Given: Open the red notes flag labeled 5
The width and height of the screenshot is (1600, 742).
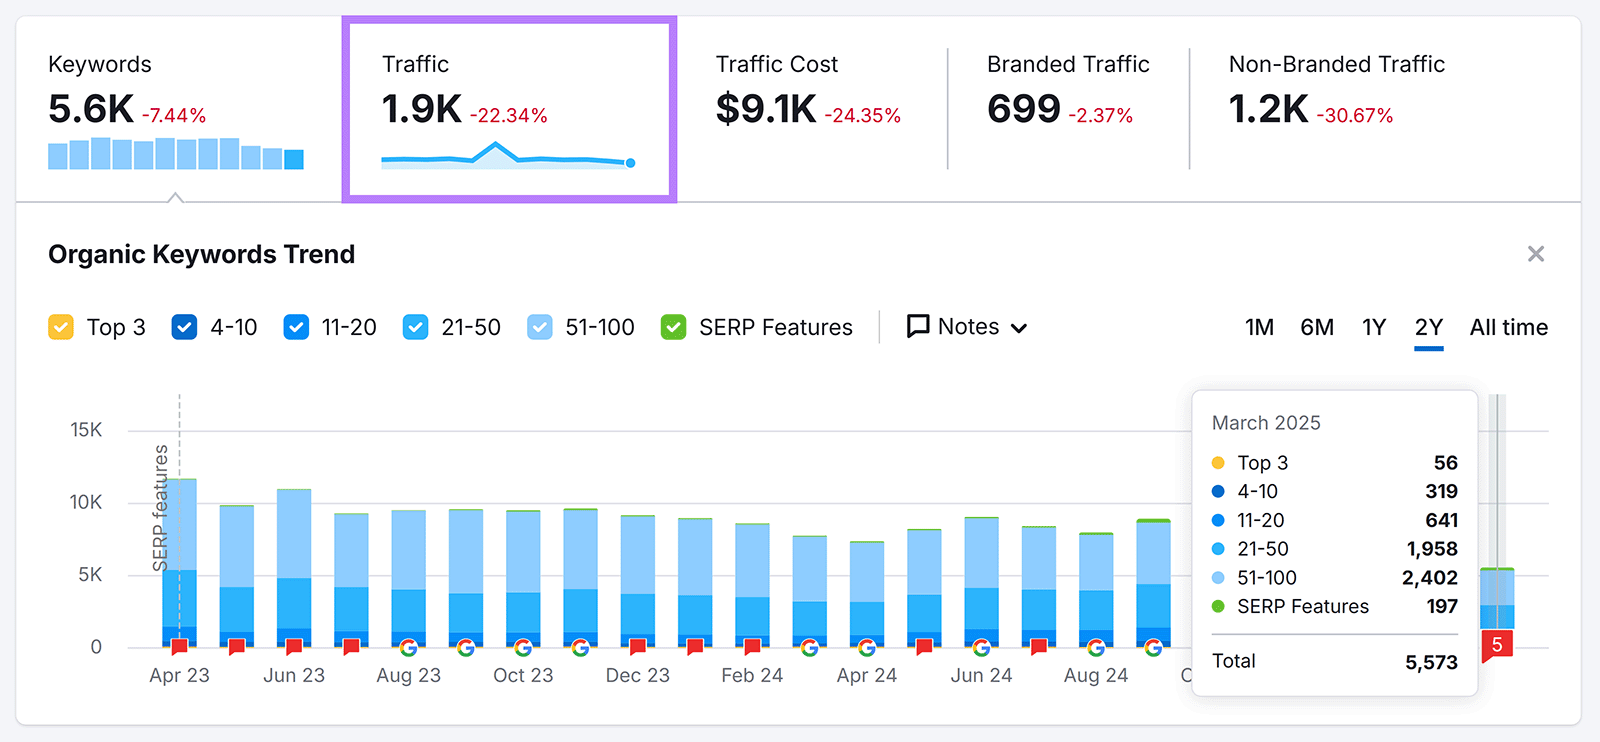Looking at the screenshot, I should (x=1497, y=645).
